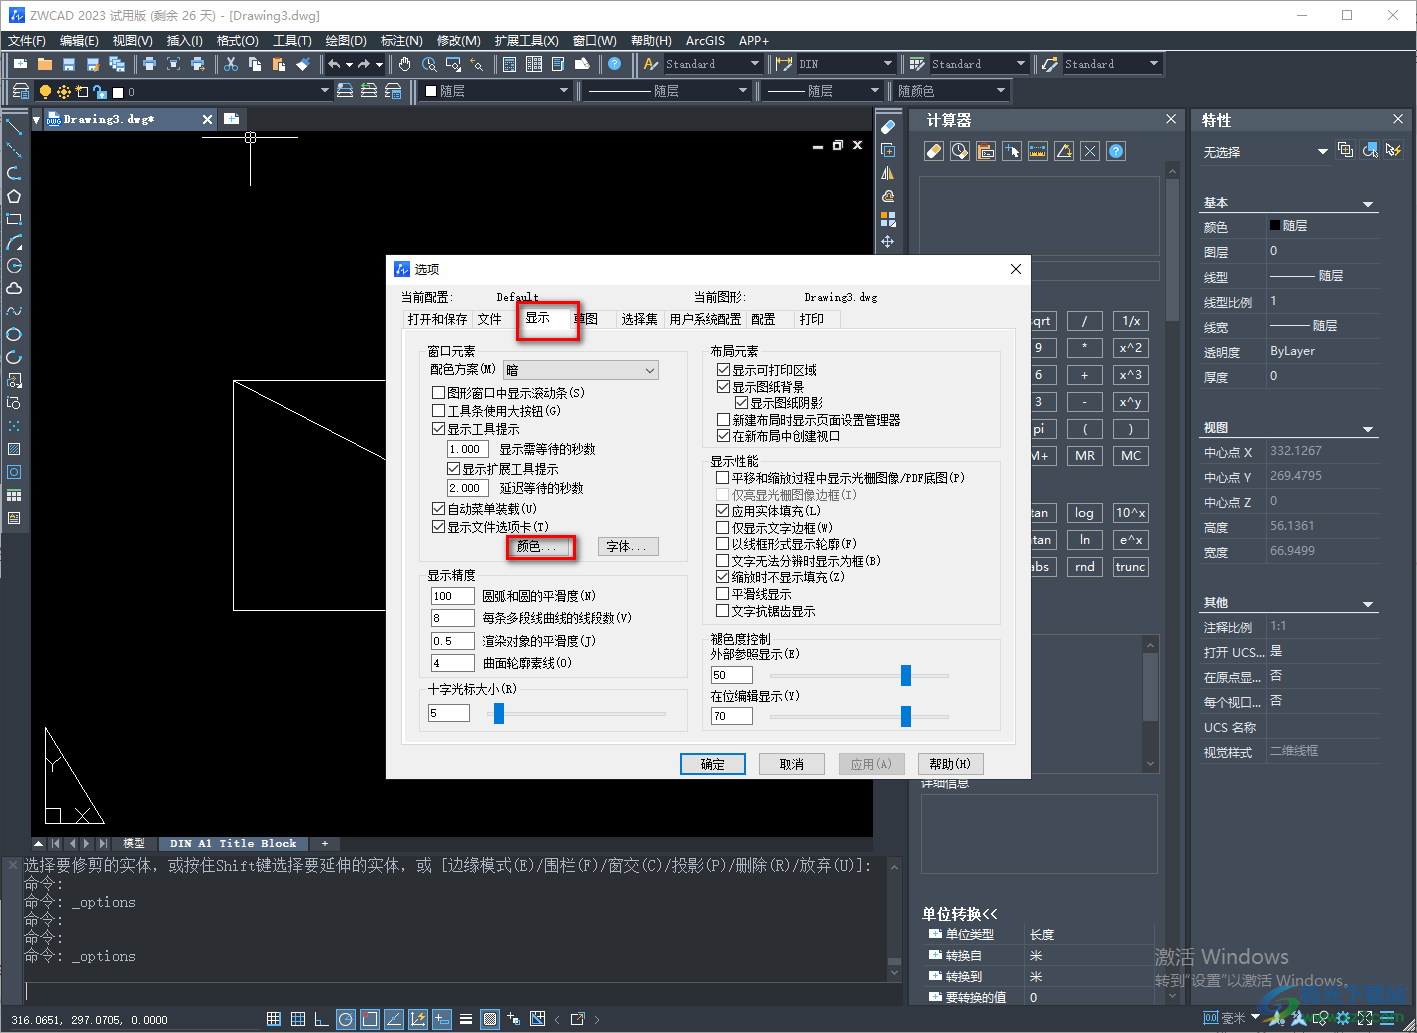Click the 帮助(H) button in dialog
Image resolution: width=1417 pixels, height=1033 pixels.
coord(950,764)
